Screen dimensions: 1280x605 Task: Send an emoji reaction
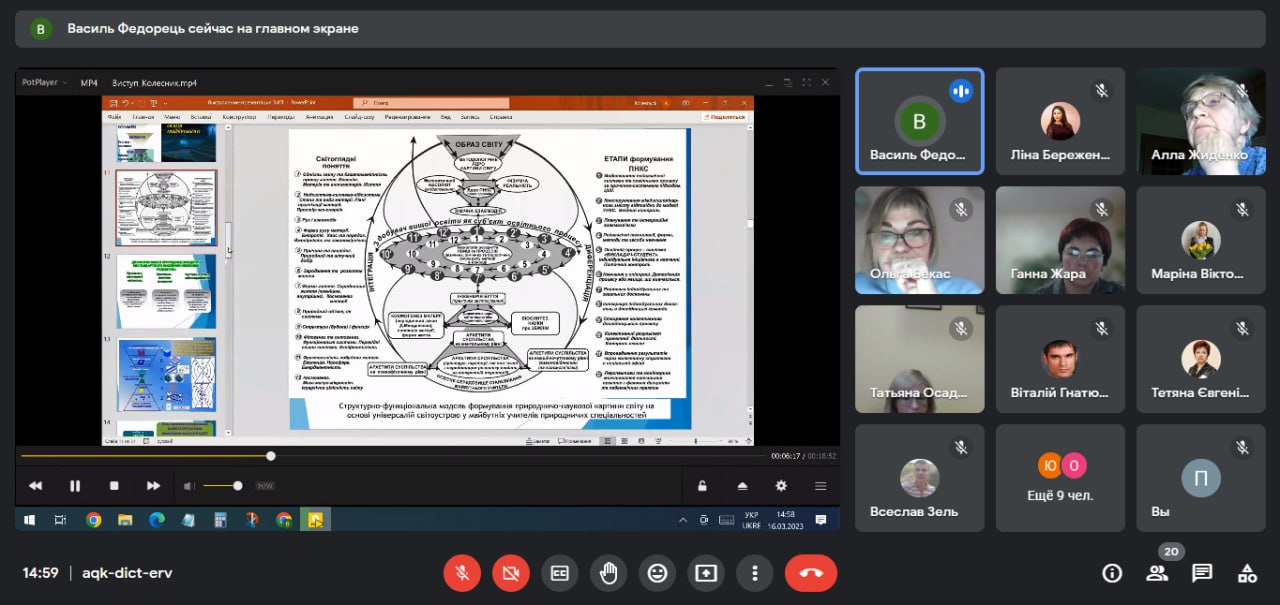click(x=657, y=573)
